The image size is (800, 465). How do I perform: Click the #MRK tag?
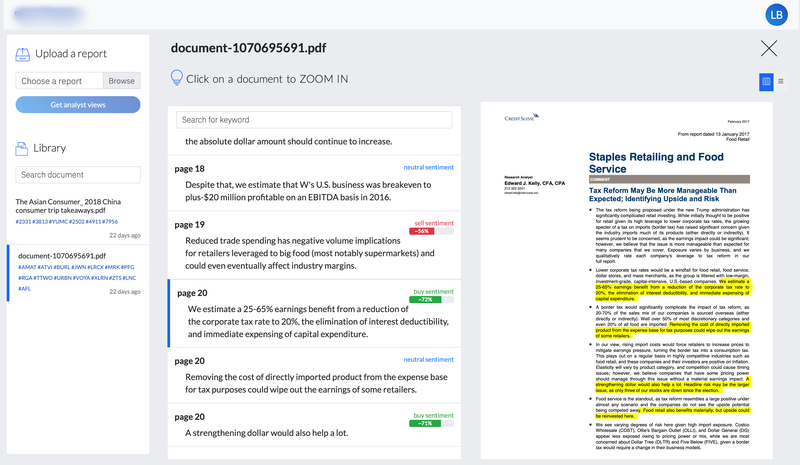pyautogui.click(x=112, y=267)
